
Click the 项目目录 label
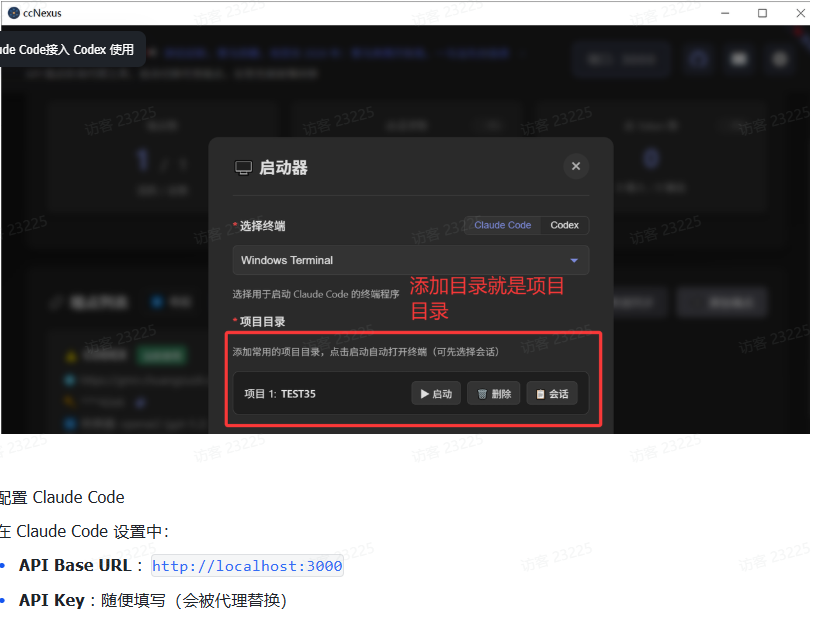[x=262, y=322]
